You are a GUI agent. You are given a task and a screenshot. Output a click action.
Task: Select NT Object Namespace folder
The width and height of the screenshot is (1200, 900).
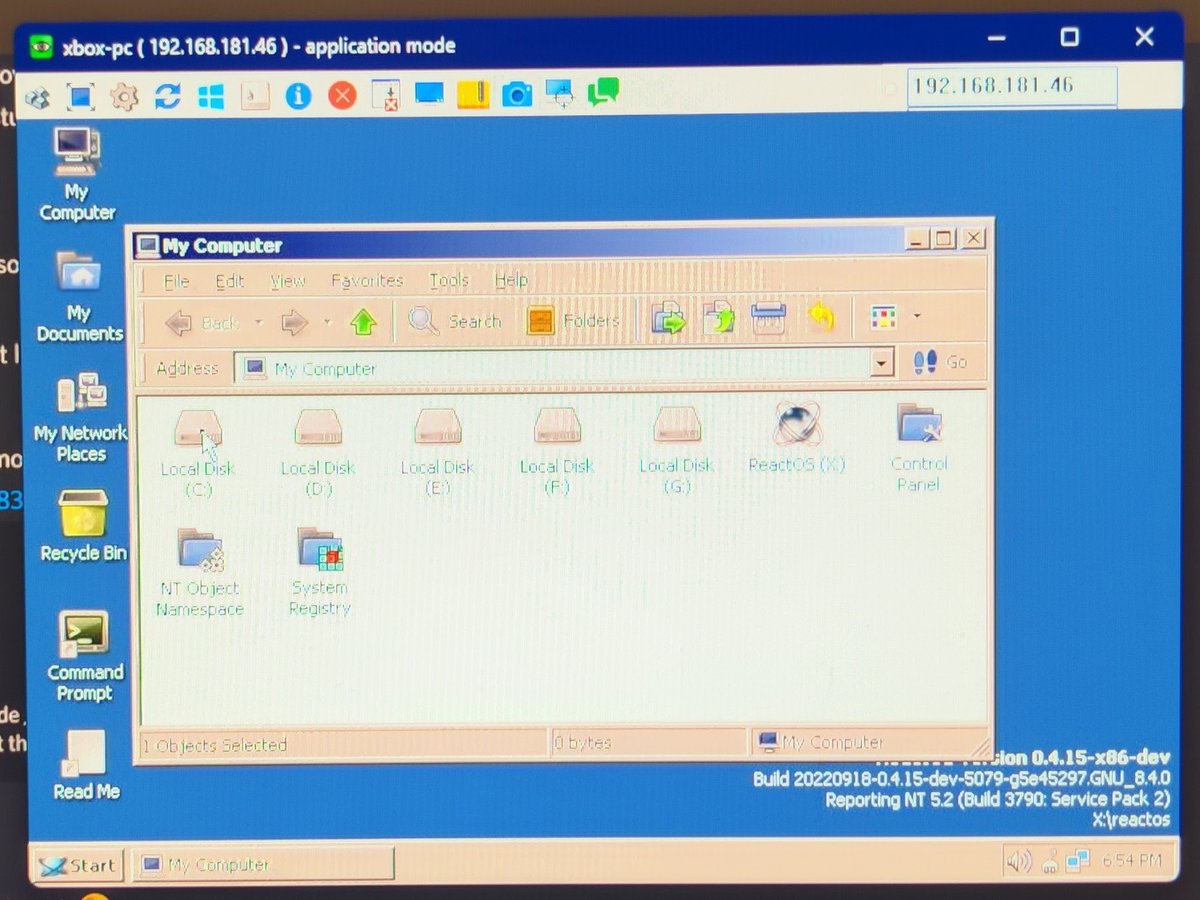[200, 573]
